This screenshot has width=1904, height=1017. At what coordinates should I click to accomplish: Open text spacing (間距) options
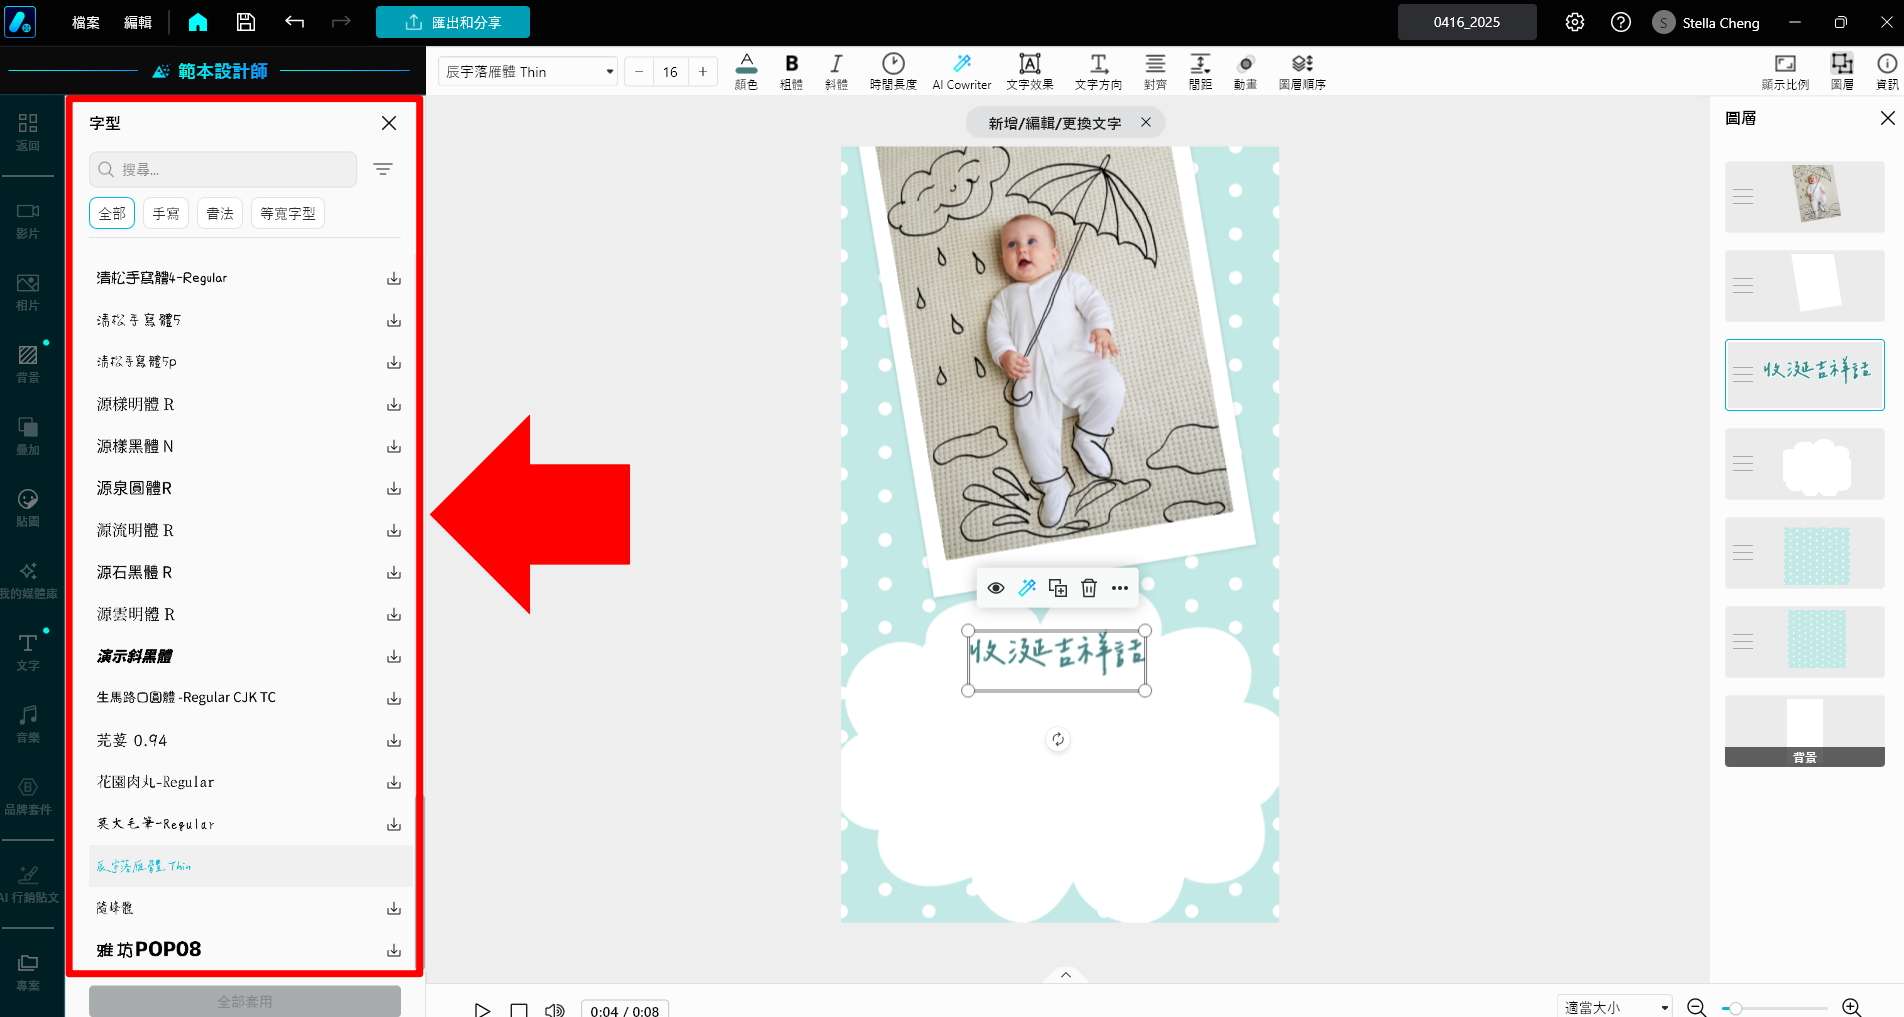point(1200,71)
